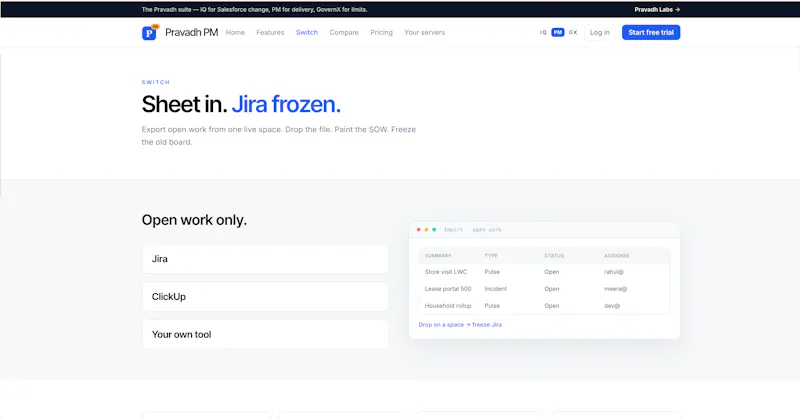Select the Your own tool option
800x419 pixels.
point(265,334)
